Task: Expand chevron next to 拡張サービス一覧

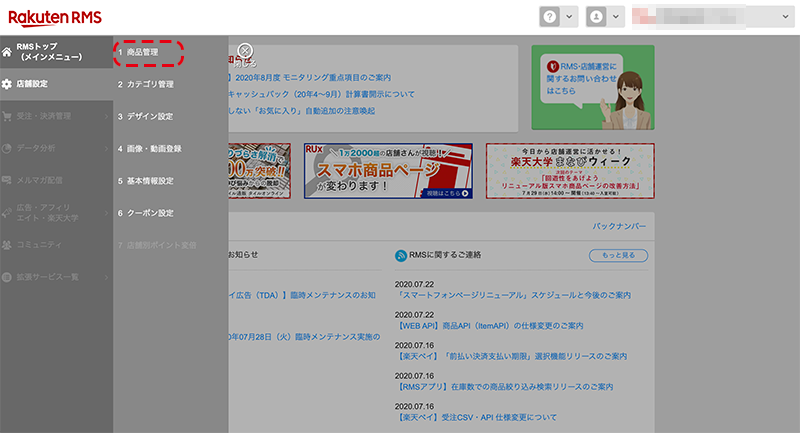Action: [106, 277]
